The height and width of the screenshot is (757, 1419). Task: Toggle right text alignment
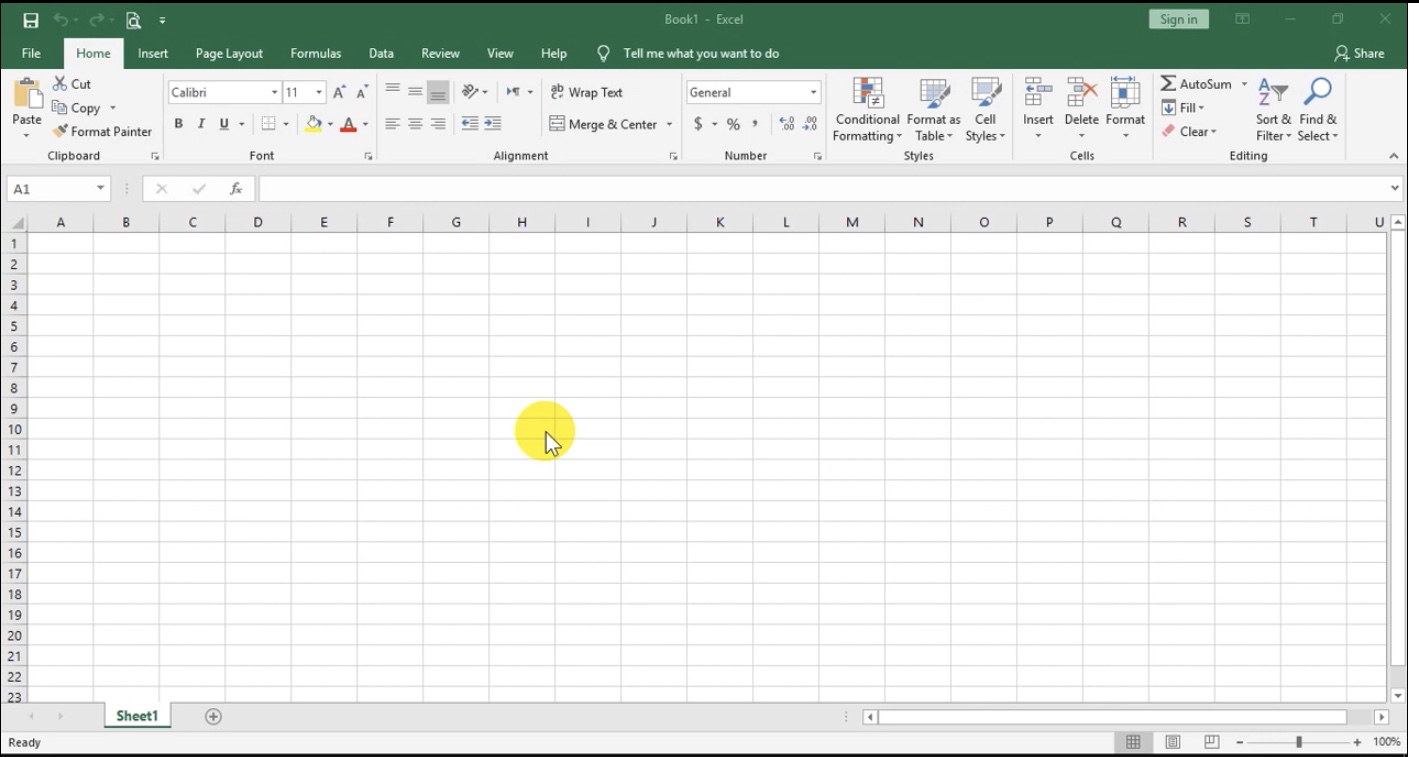point(438,124)
